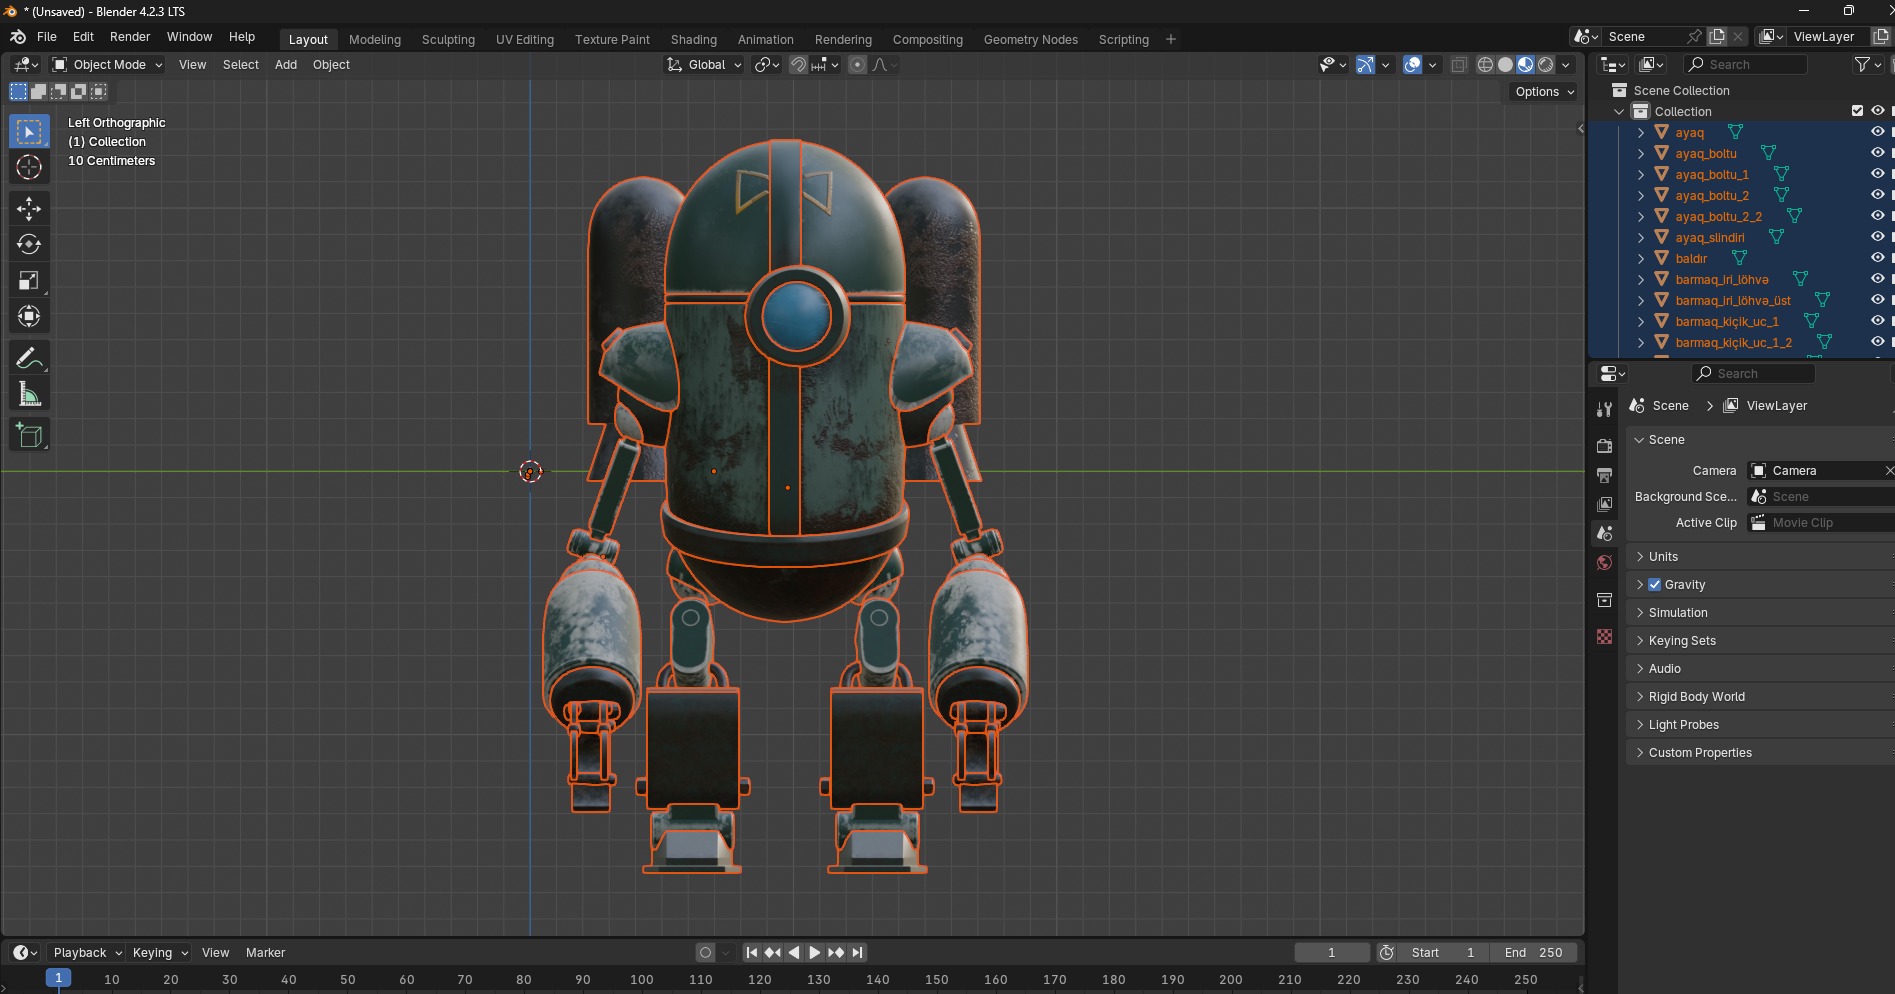Screen dimensions: 1895x994
Task: Add a new workspace tab
Action: pyautogui.click(x=1170, y=39)
